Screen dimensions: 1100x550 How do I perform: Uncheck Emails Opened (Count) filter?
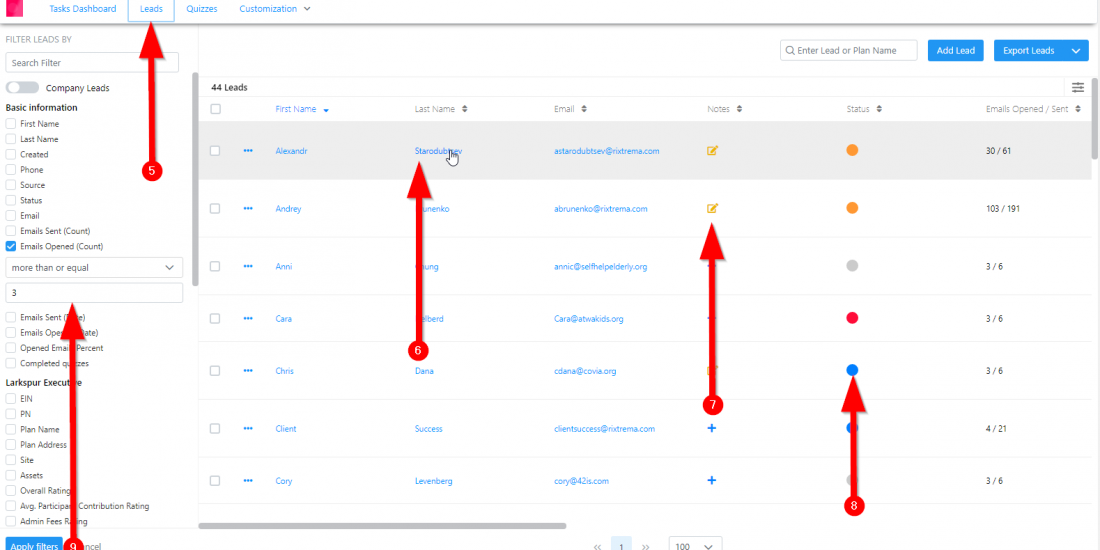(11, 246)
